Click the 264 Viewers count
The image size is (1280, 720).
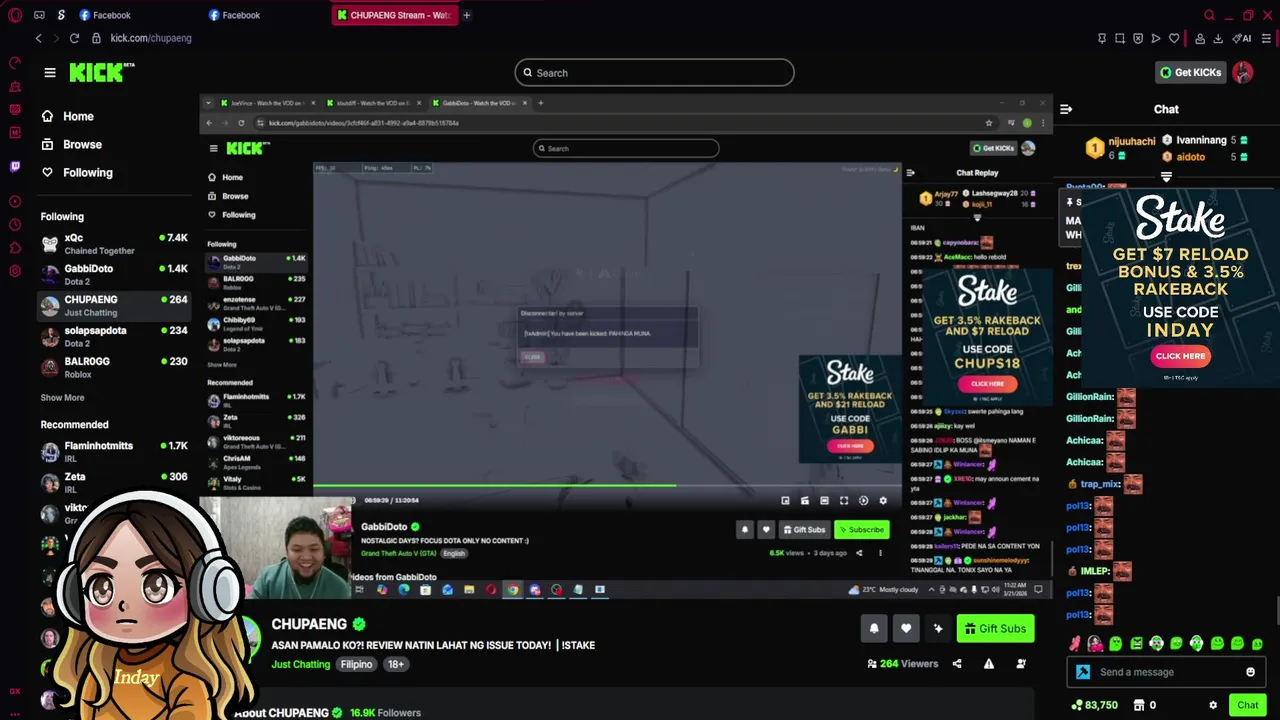(902, 663)
